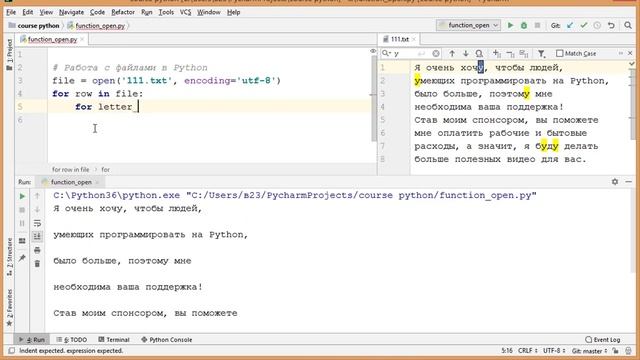Toggle tool window quick-access button
Image resolution: width=640 pixels, height=360 pixels.
point(11,351)
